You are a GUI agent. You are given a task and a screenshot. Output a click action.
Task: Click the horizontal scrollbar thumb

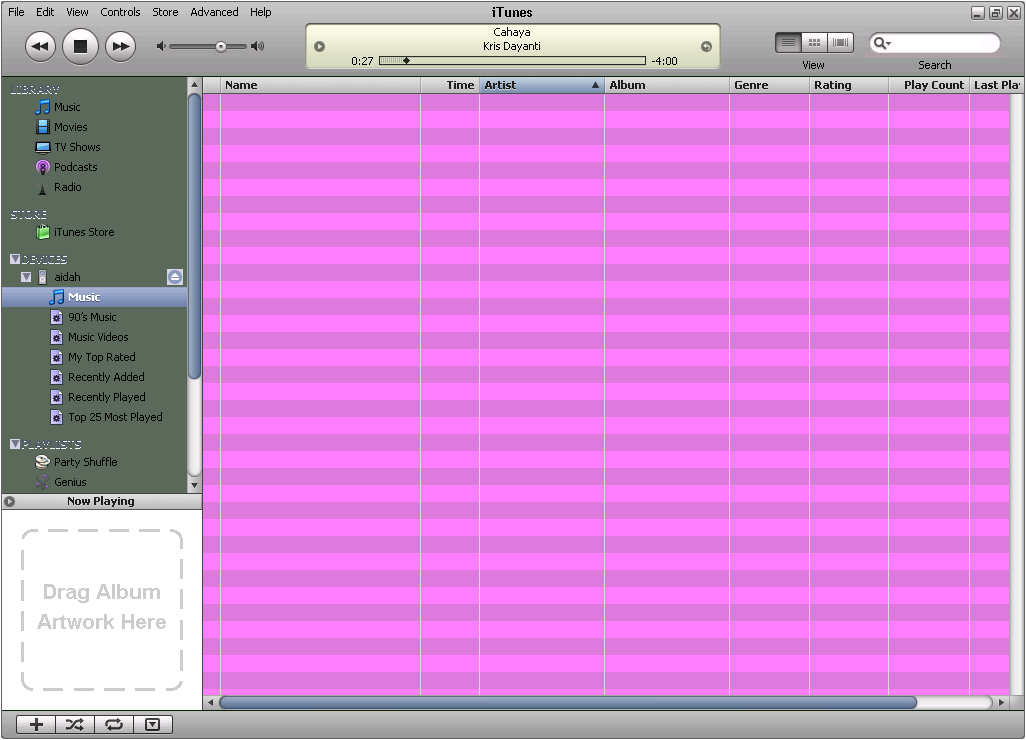tap(568, 703)
